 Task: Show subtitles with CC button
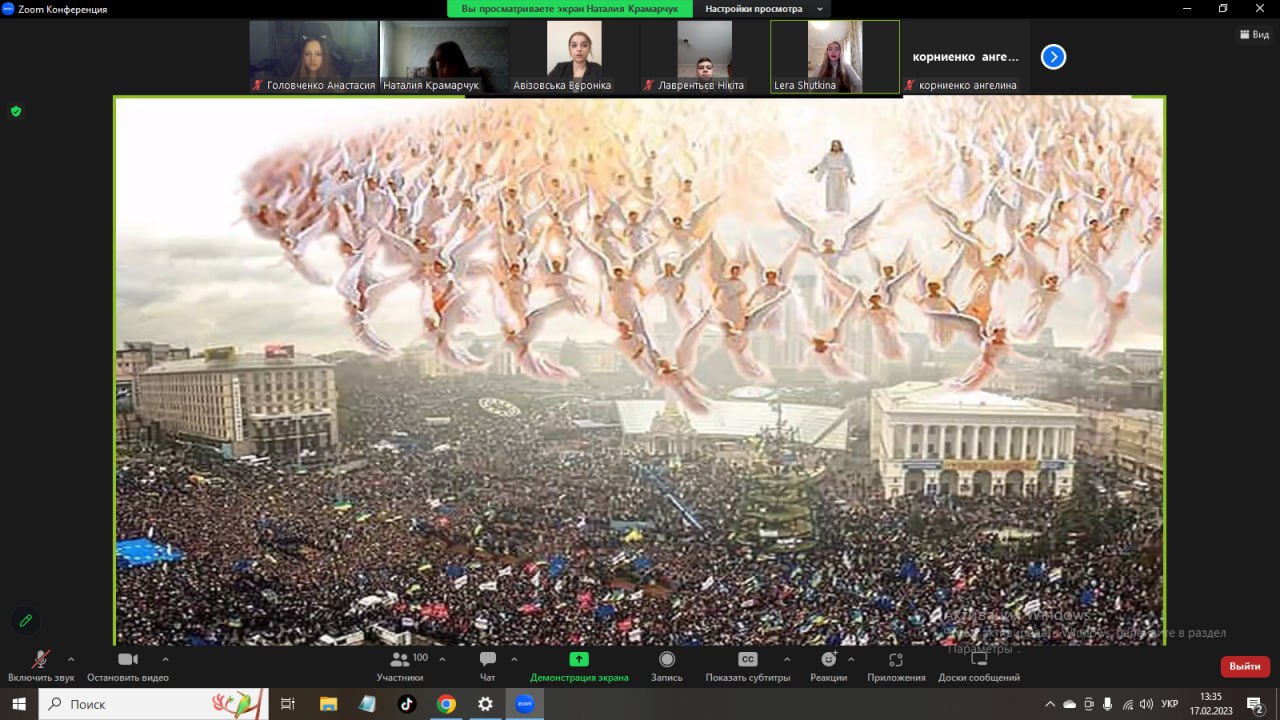coord(748,666)
